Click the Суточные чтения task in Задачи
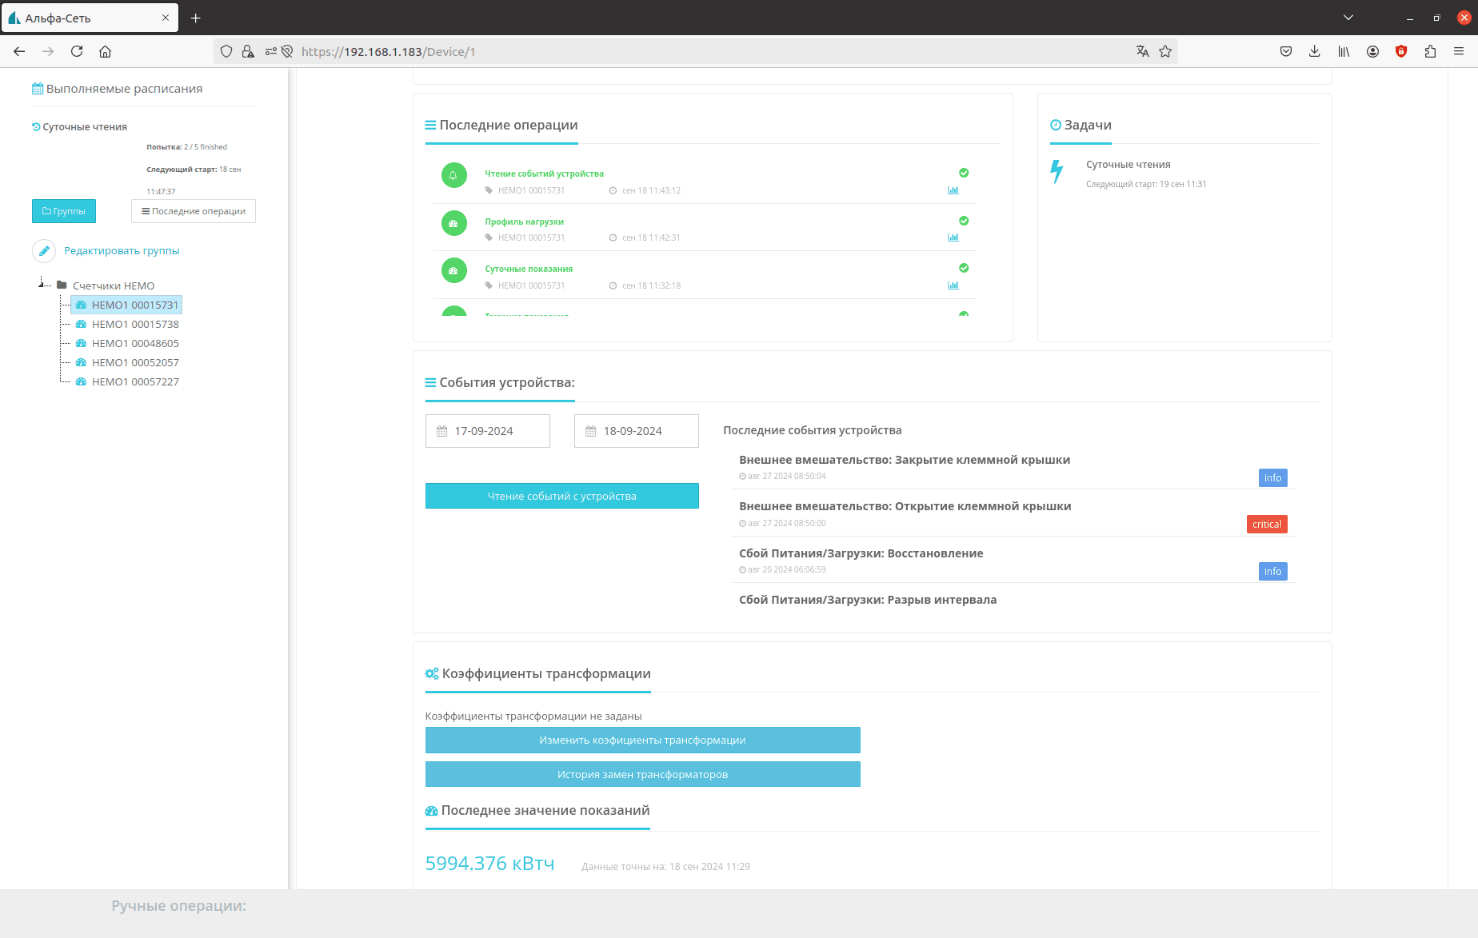 coord(1128,165)
